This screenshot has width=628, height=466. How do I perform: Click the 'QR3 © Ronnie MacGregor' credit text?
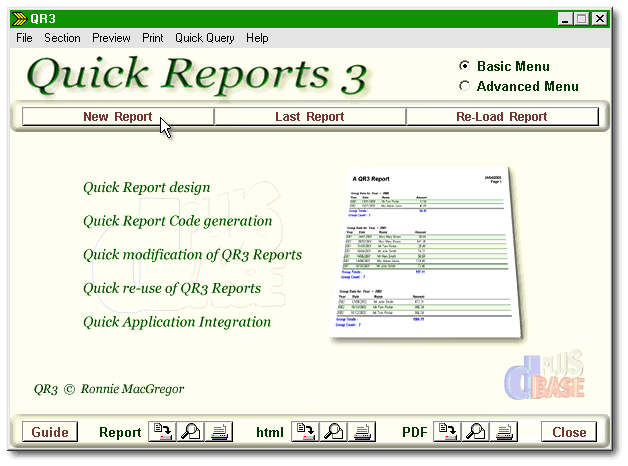109,389
